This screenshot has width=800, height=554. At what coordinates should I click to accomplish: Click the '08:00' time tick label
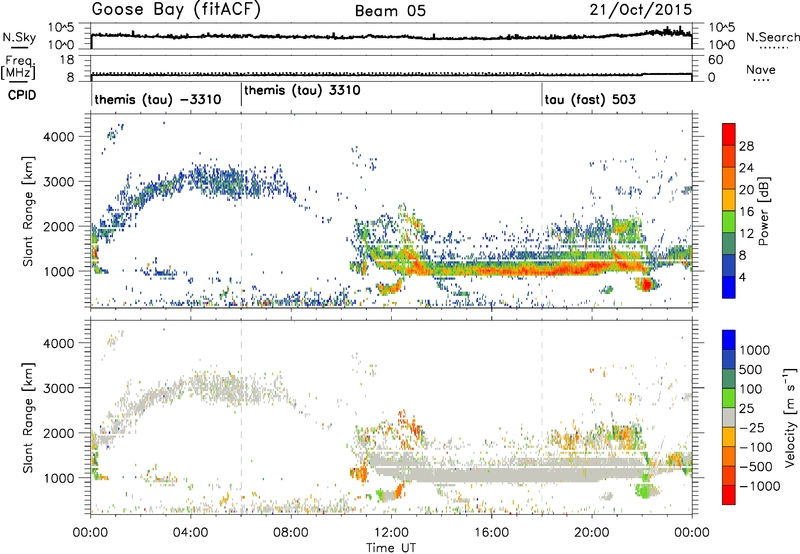pyautogui.click(x=291, y=533)
